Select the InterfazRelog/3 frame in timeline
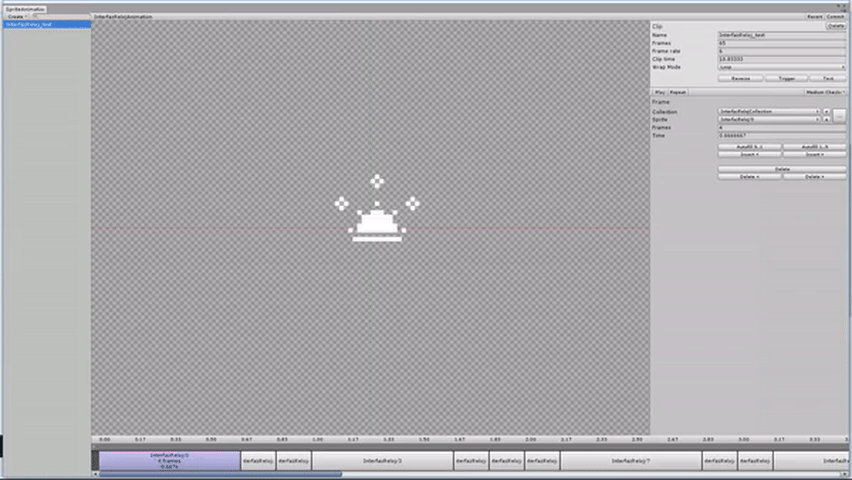The image size is (852, 480). click(x=381, y=461)
